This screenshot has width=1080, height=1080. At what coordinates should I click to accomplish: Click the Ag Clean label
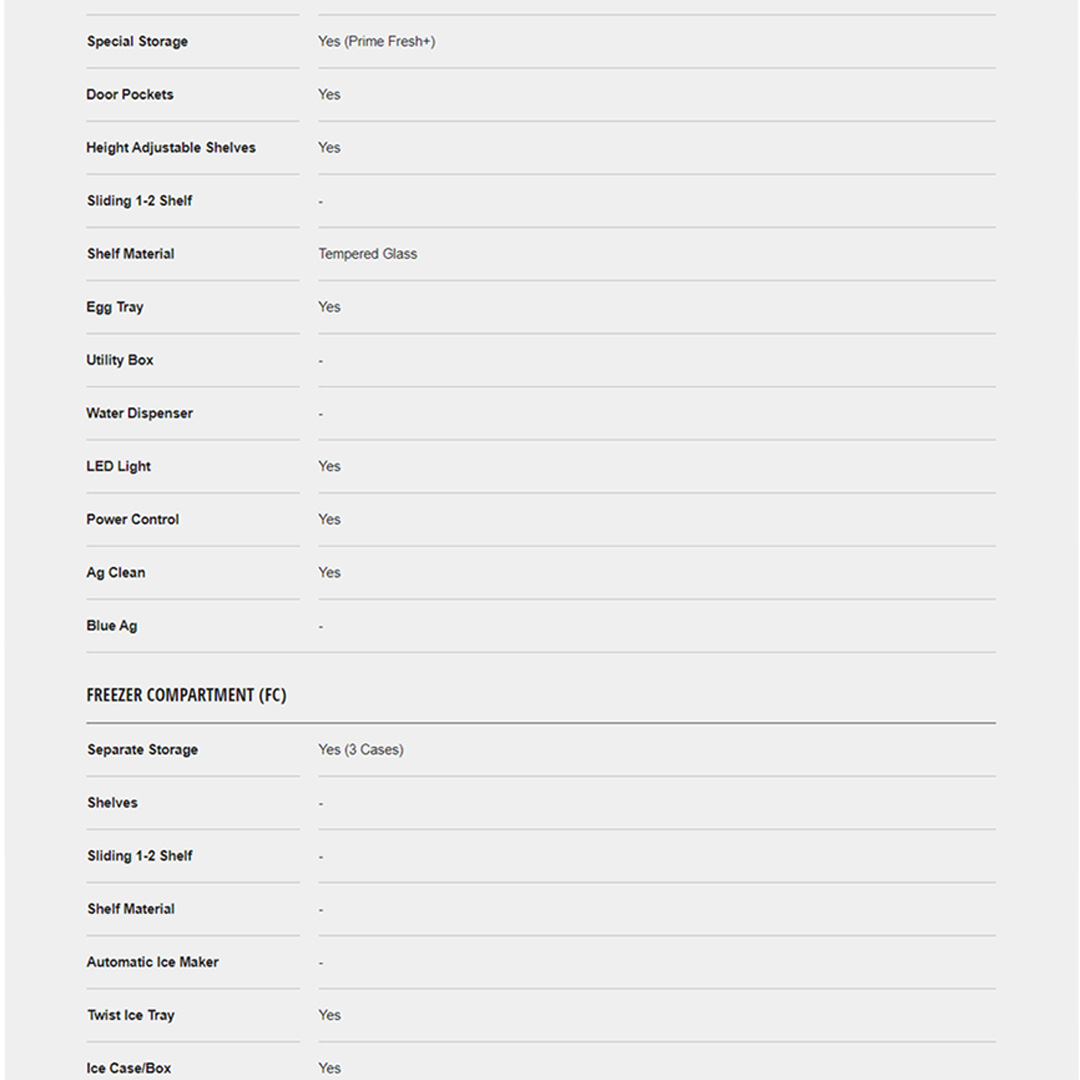tap(116, 572)
